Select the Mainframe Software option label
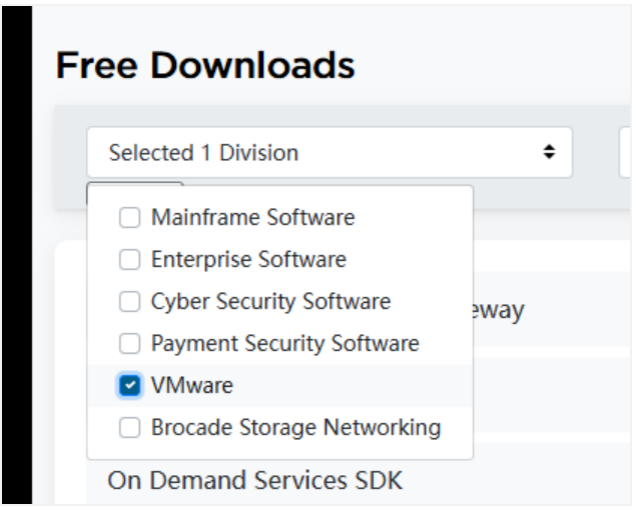The width and height of the screenshot is (636, 510). [x=253, y=217]
